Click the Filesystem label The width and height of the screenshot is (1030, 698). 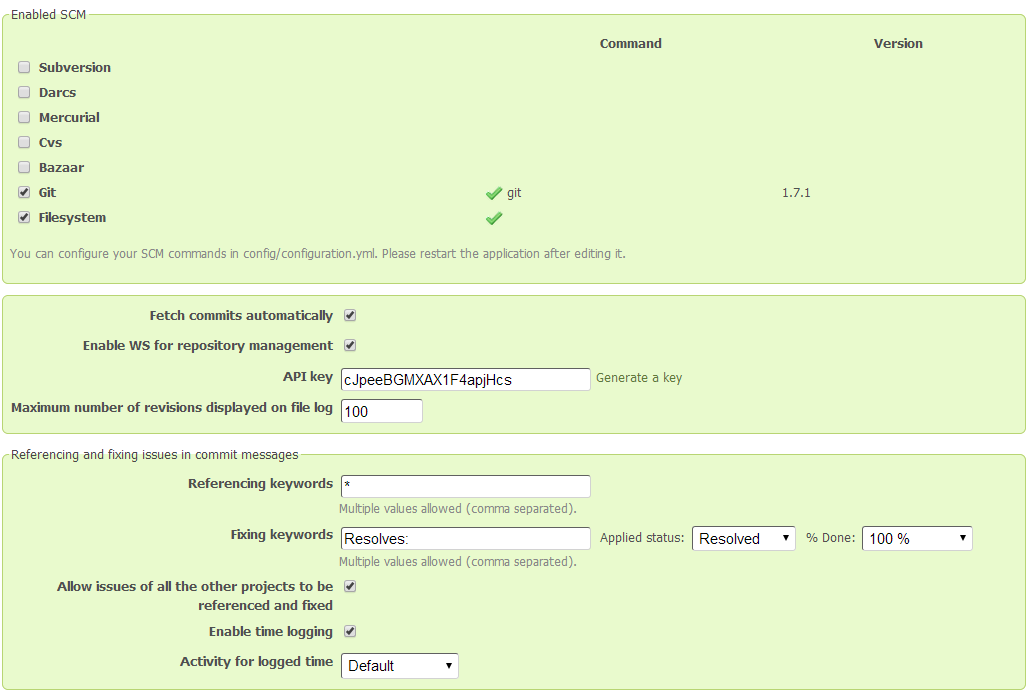coord(72,217)
